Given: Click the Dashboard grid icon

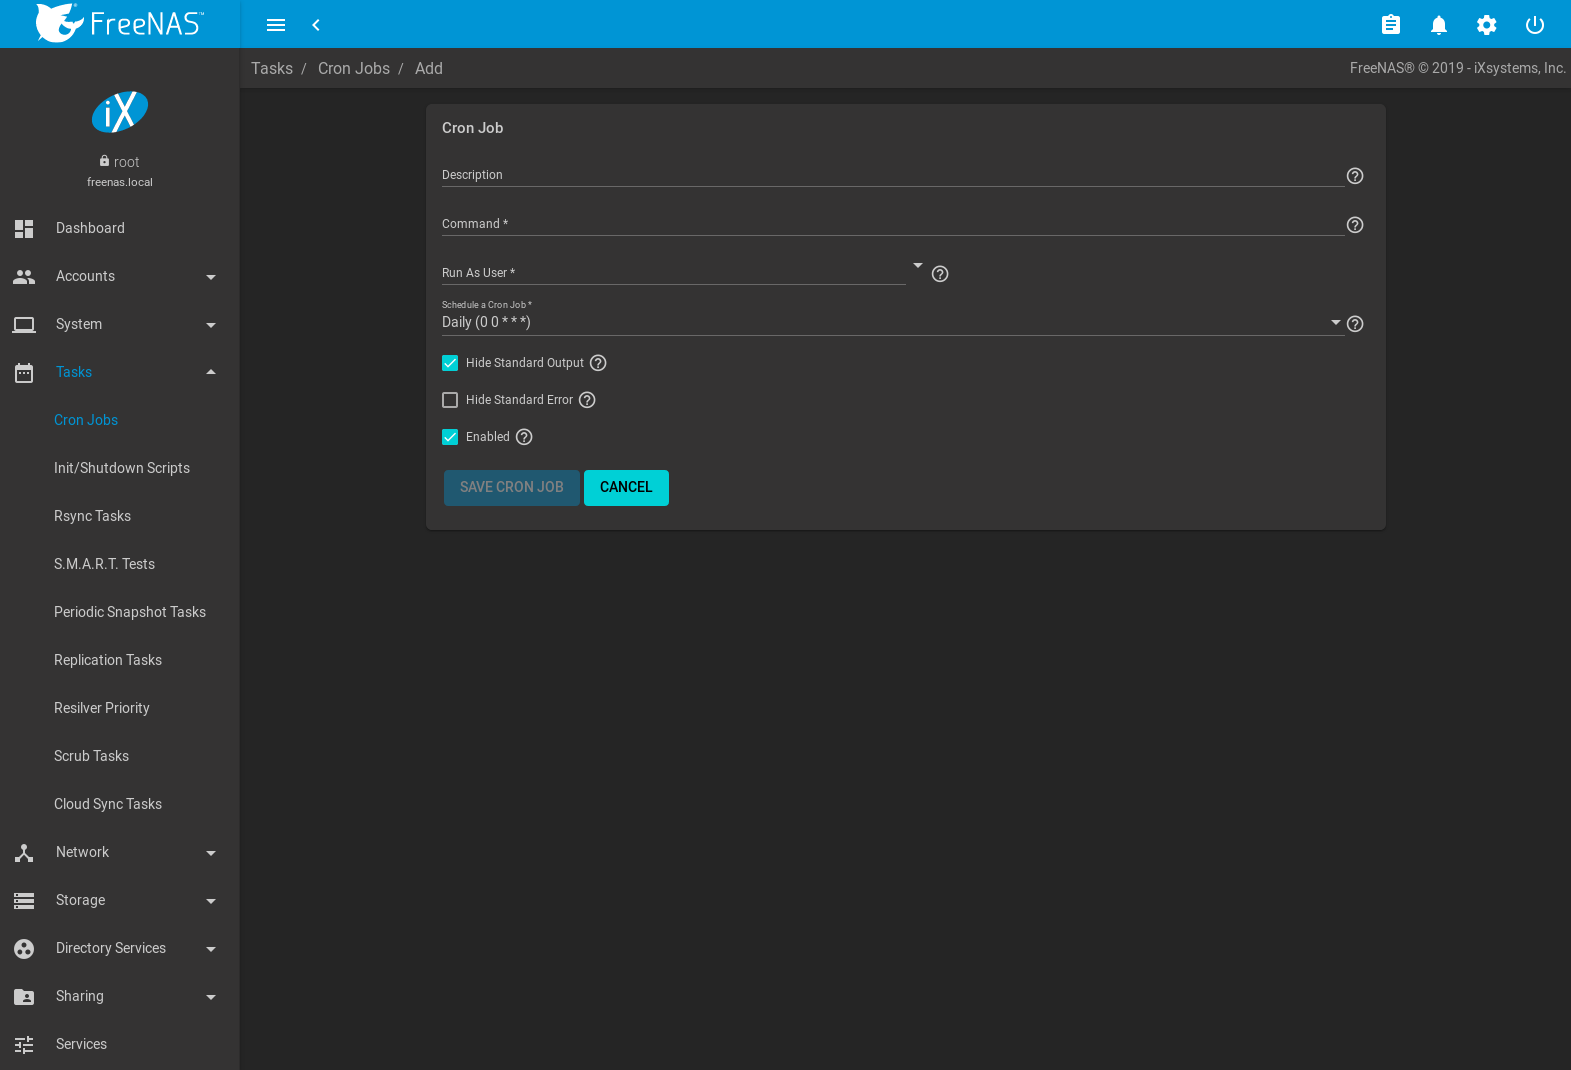Looking at the screenshot, I should click(24, 228).
